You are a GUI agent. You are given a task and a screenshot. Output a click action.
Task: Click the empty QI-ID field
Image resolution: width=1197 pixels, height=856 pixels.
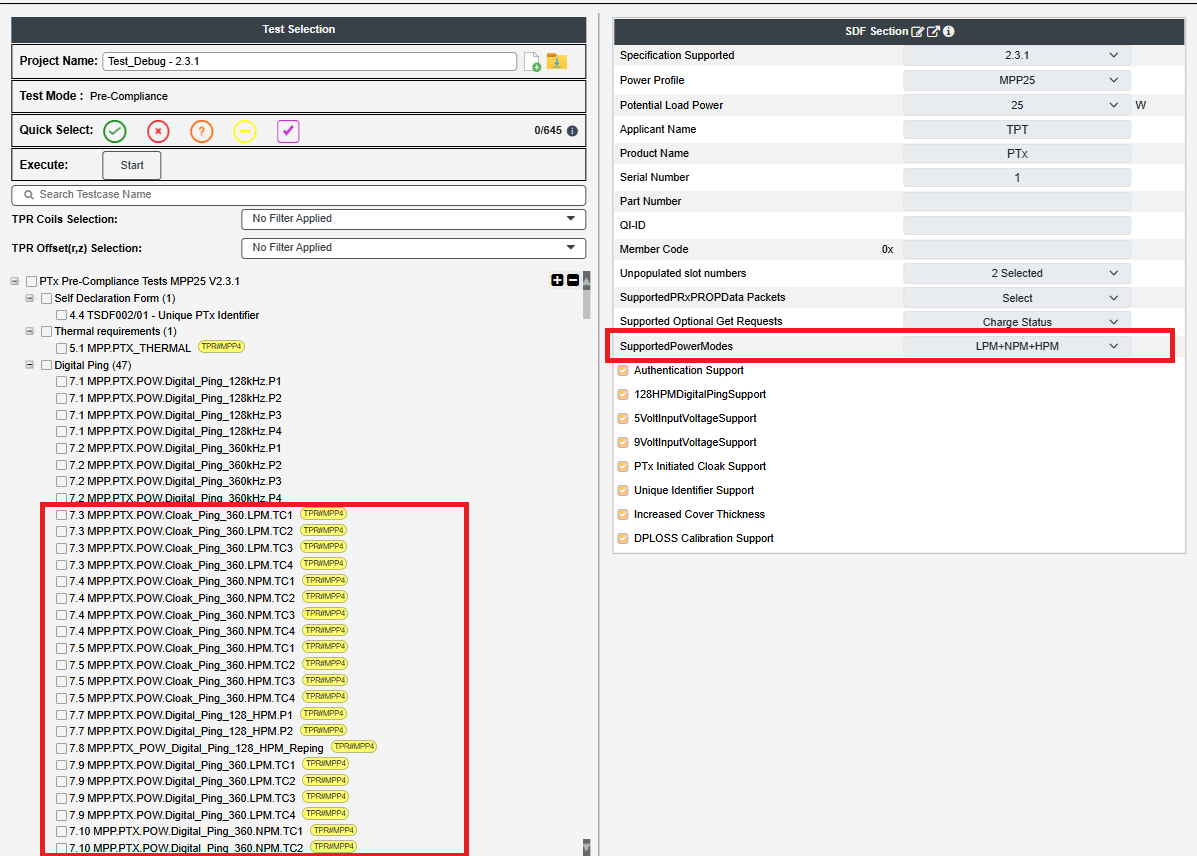coord(1016,225)
